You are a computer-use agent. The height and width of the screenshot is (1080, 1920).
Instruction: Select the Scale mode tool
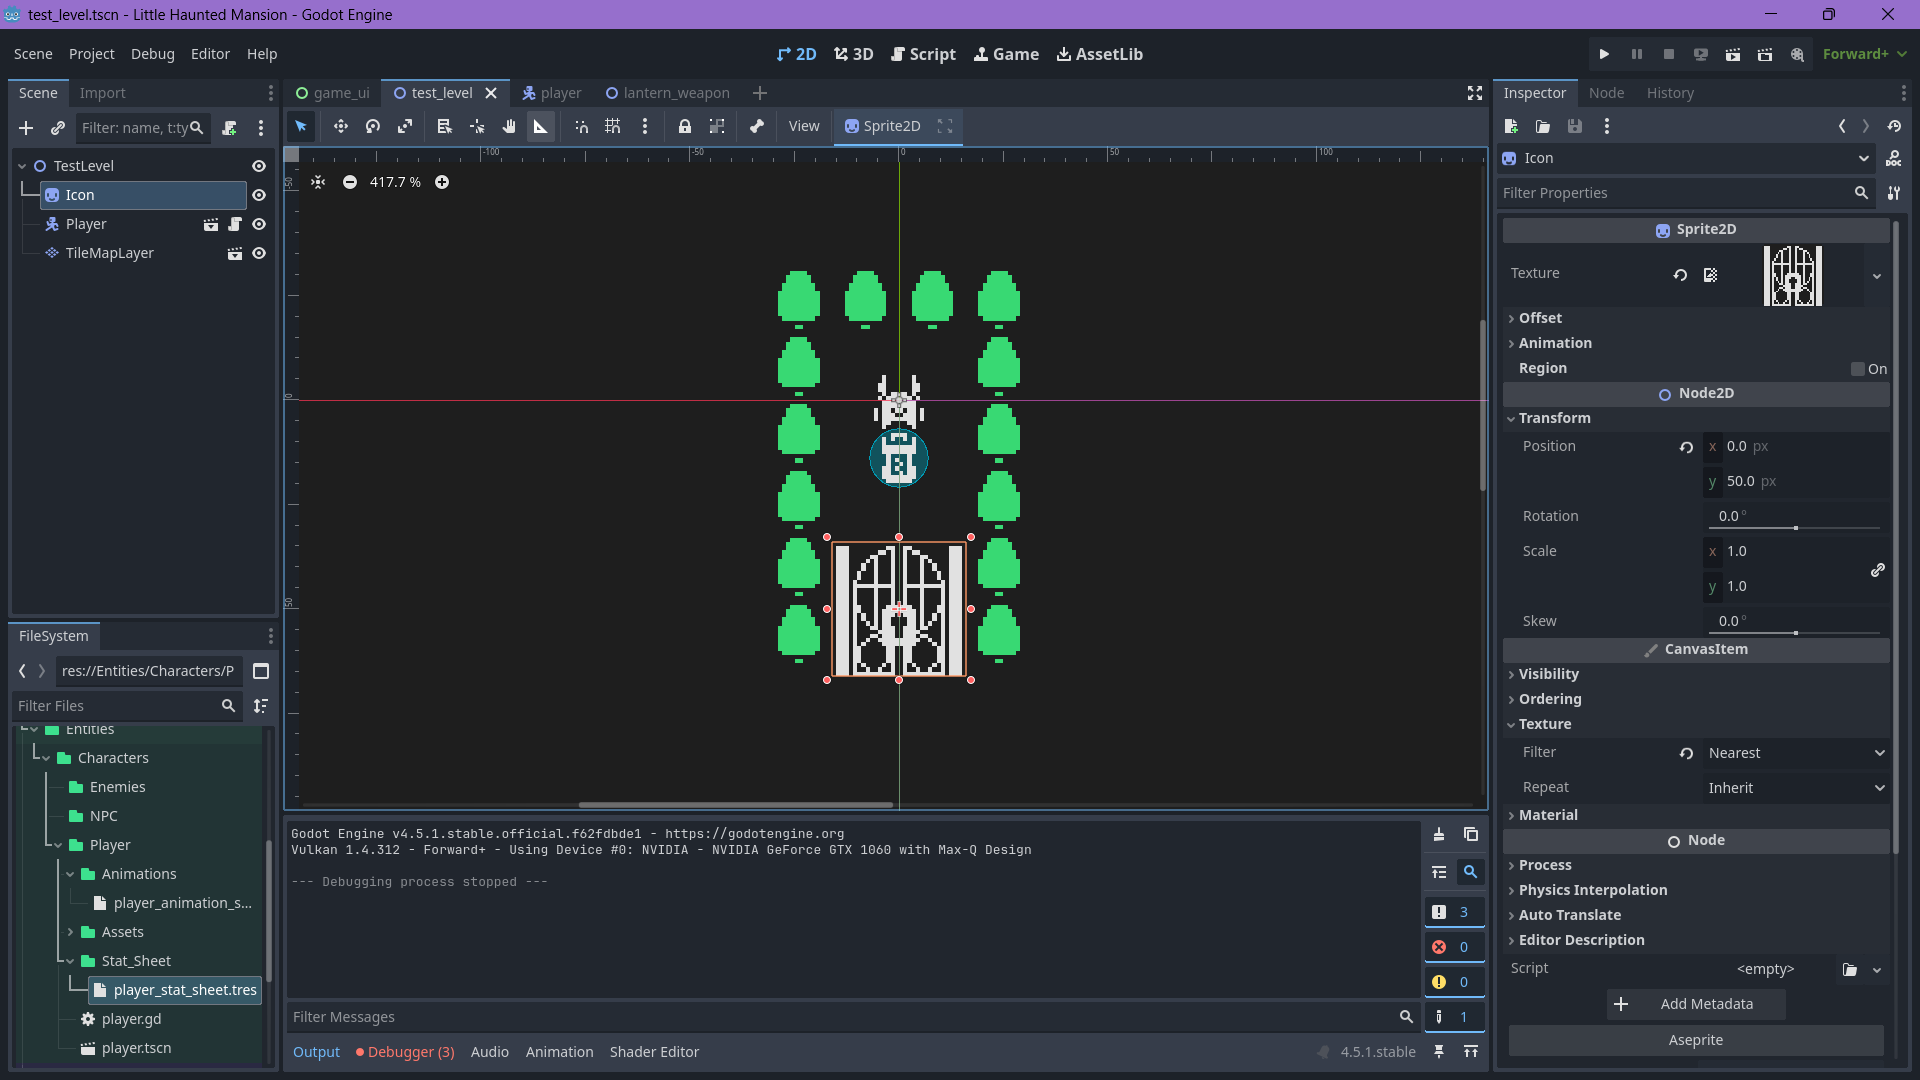click(405, 126)
